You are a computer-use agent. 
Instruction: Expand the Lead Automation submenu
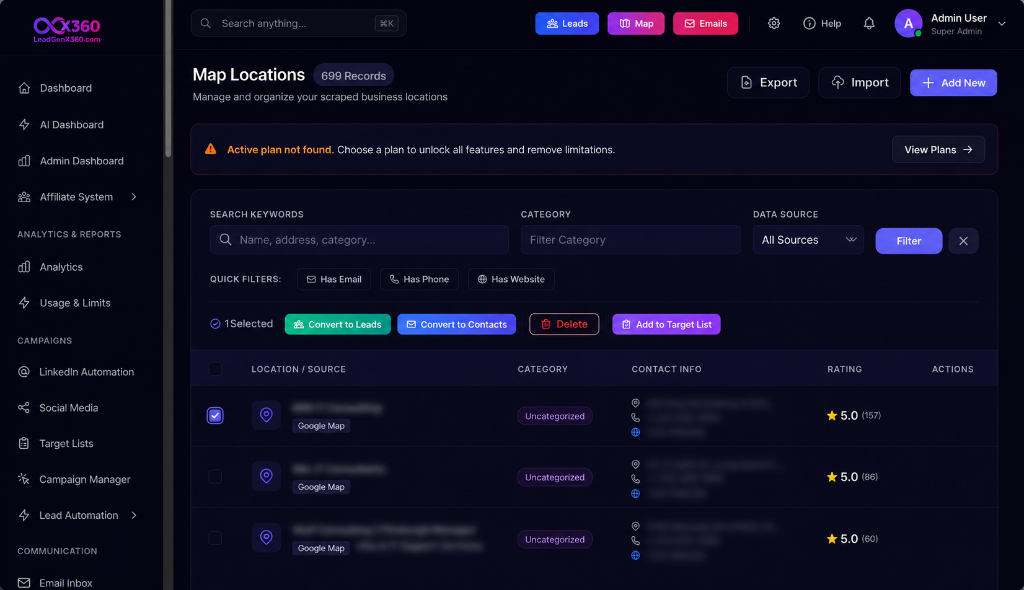tap(134, 515)
